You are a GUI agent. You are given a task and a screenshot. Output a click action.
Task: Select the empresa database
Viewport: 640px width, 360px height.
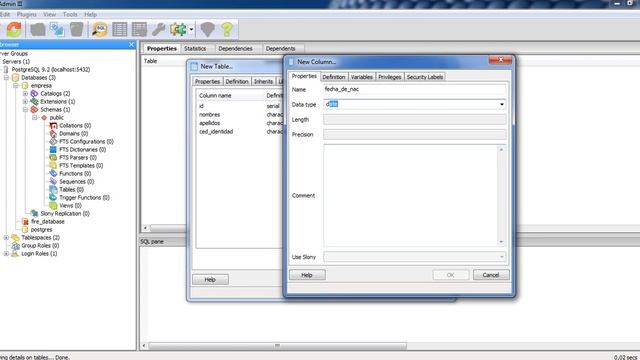coord(41,86)
